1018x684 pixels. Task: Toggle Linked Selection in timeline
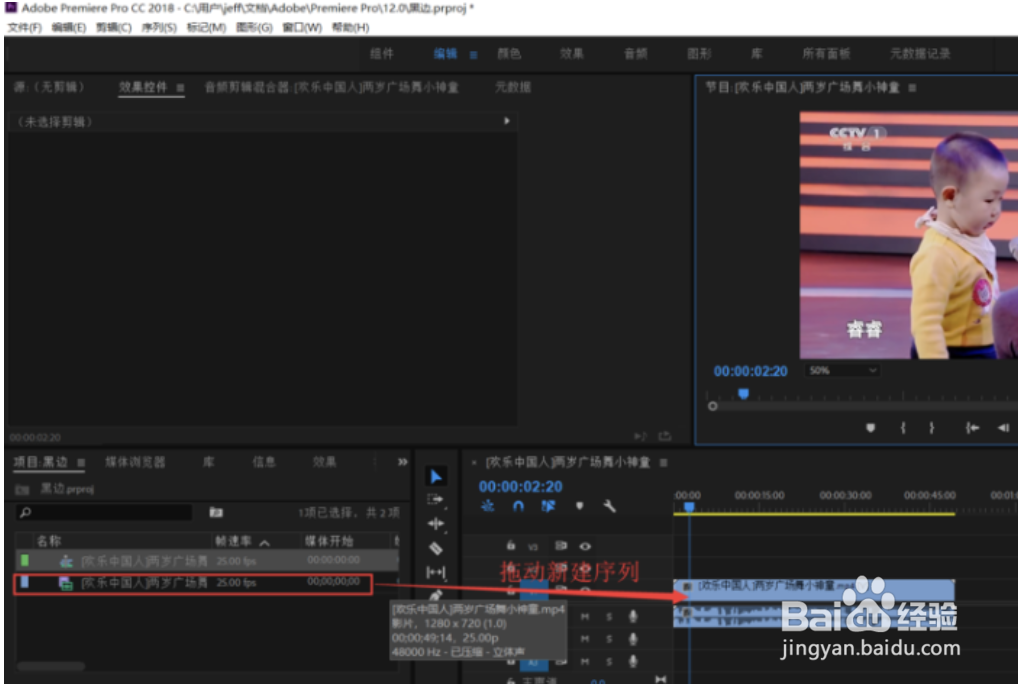click(x=549, y=506)
